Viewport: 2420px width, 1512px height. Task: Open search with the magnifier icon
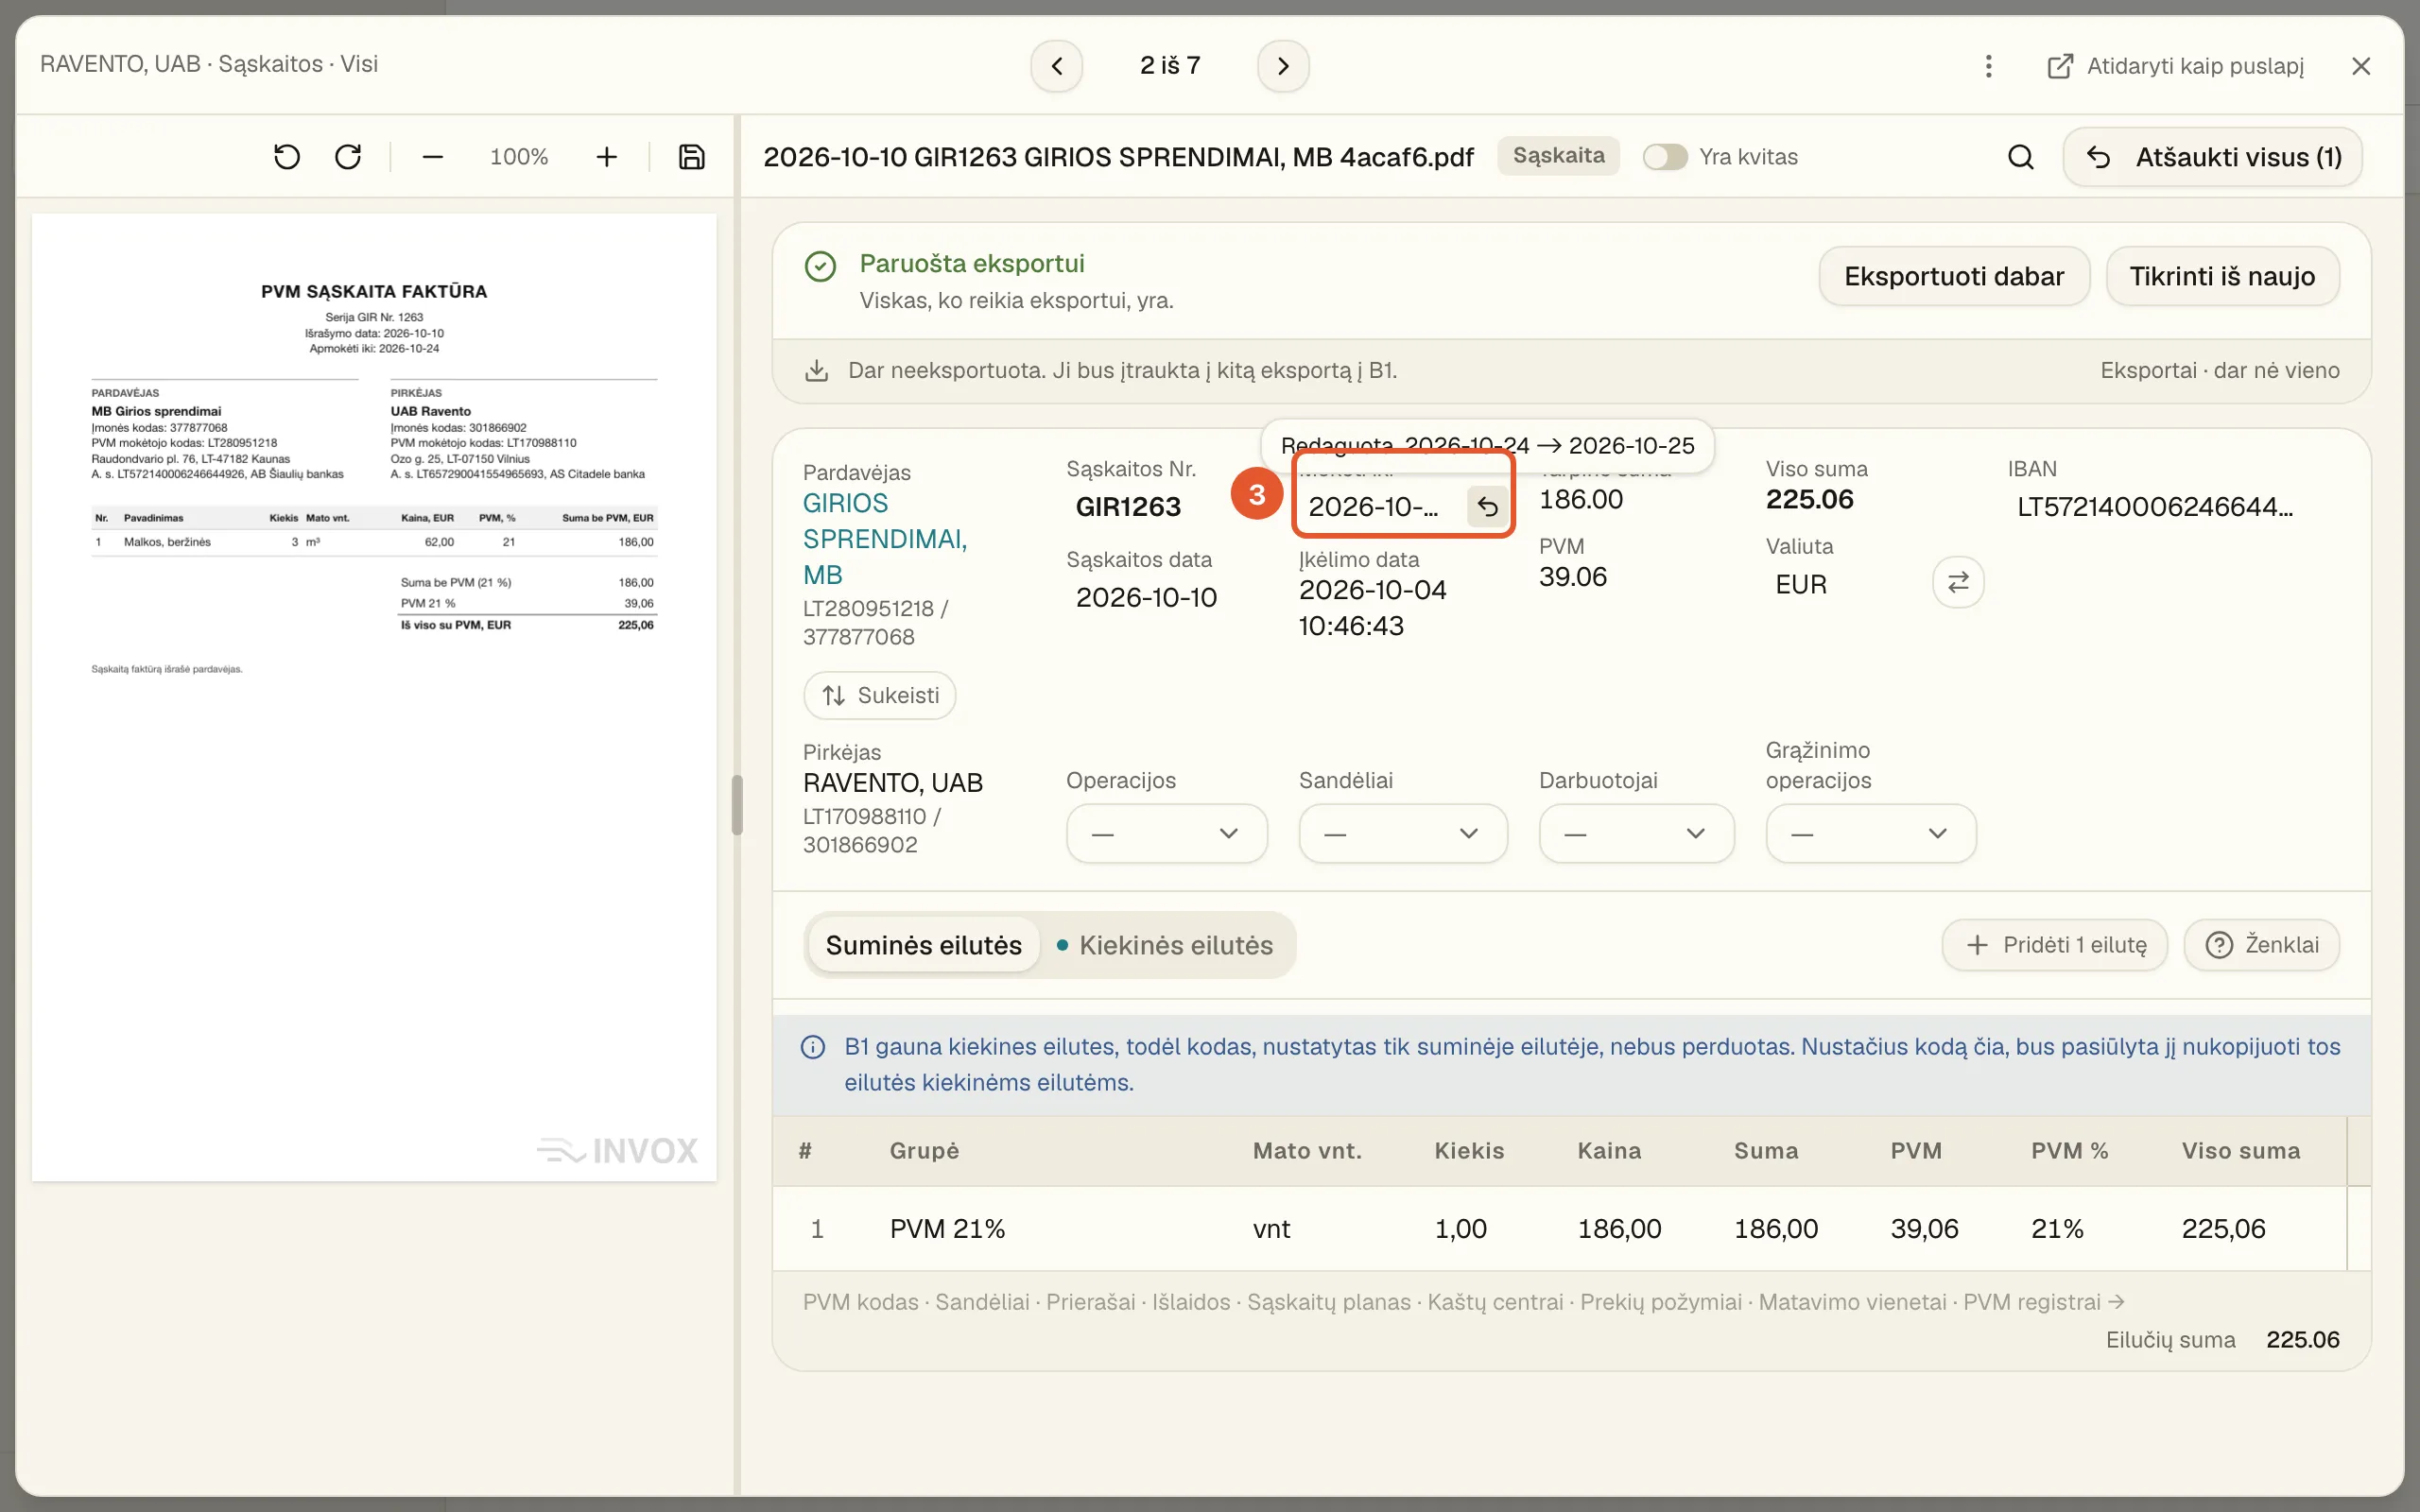click(x=2020, y=157)
